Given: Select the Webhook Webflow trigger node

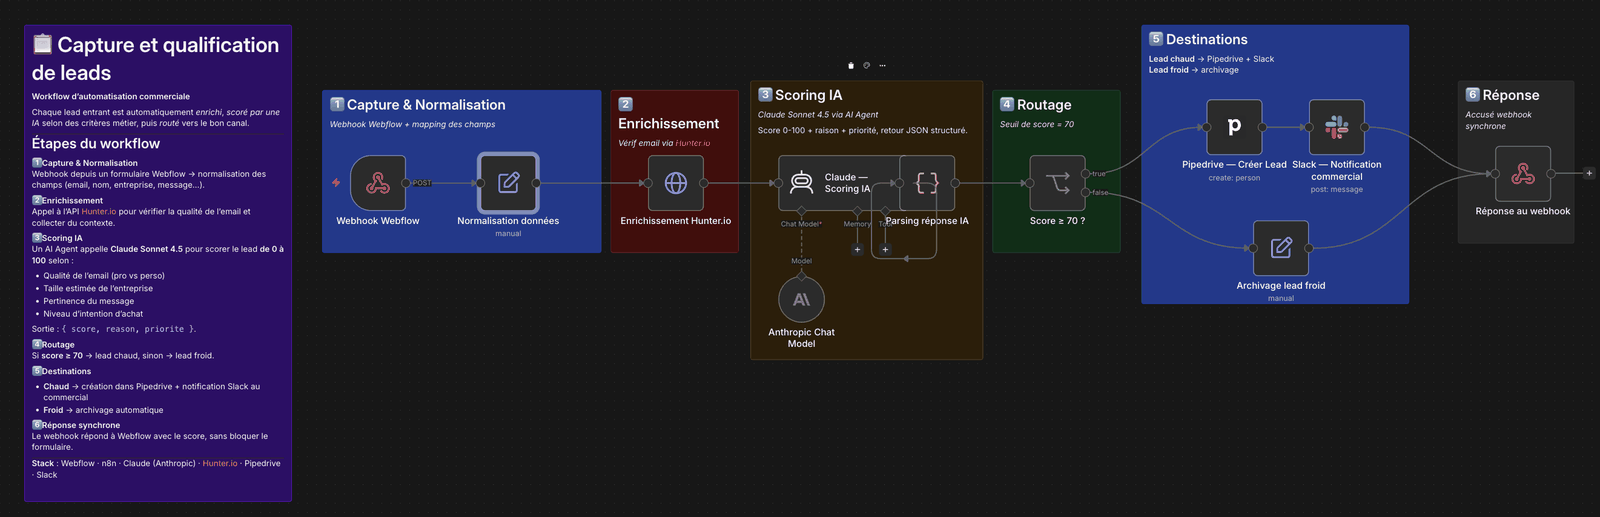Looking at the screenshot, I should tap(378, 183).
